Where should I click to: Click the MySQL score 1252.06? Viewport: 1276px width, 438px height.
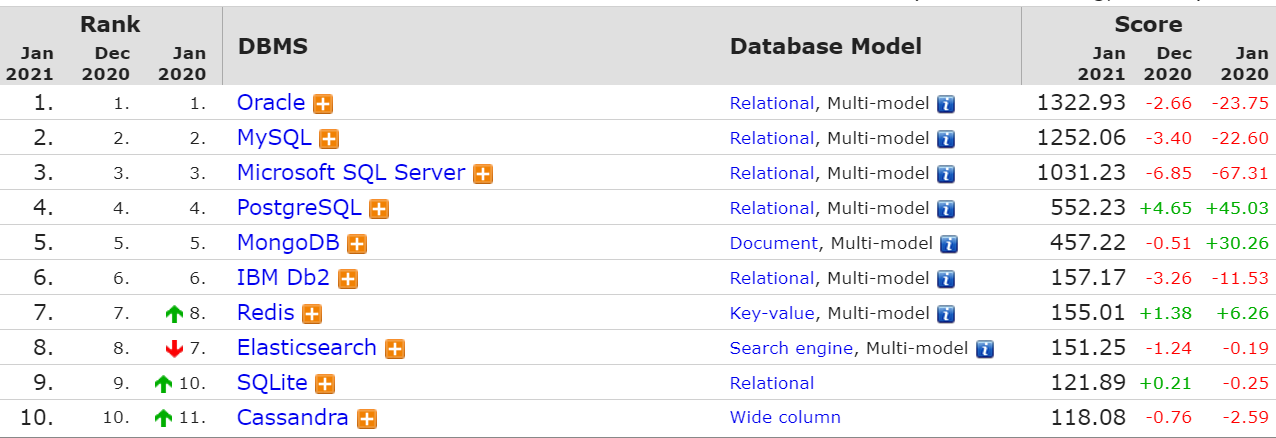[x=1081, y=138]
